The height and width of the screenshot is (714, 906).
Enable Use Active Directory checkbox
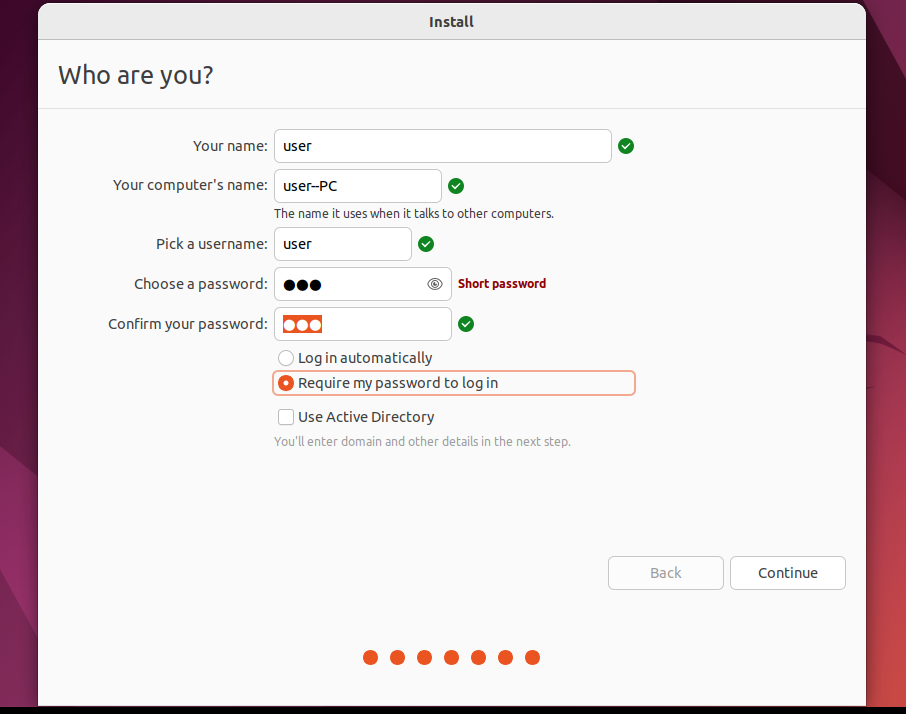tap(286, 417)
